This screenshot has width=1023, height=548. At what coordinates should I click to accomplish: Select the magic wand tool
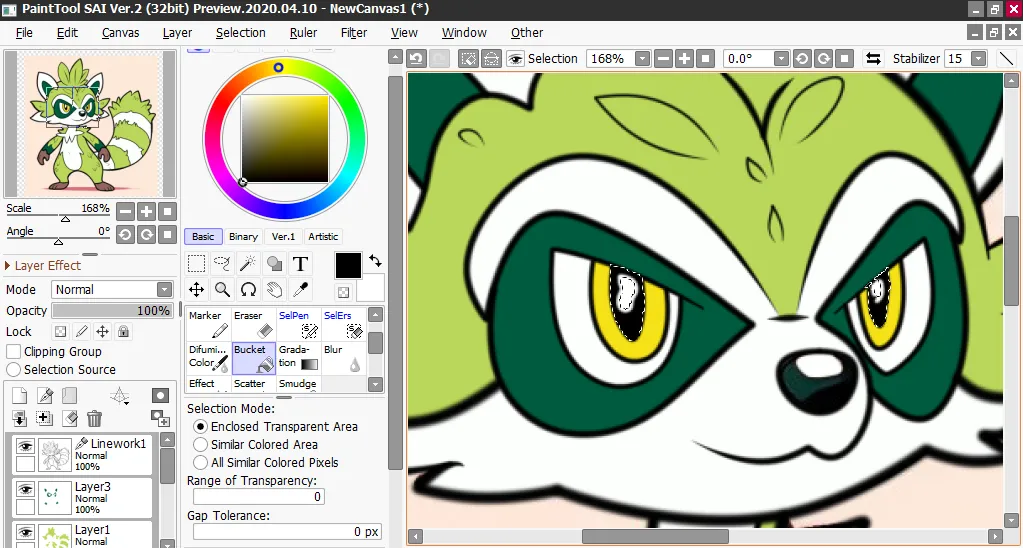click(x=248, y=264)
